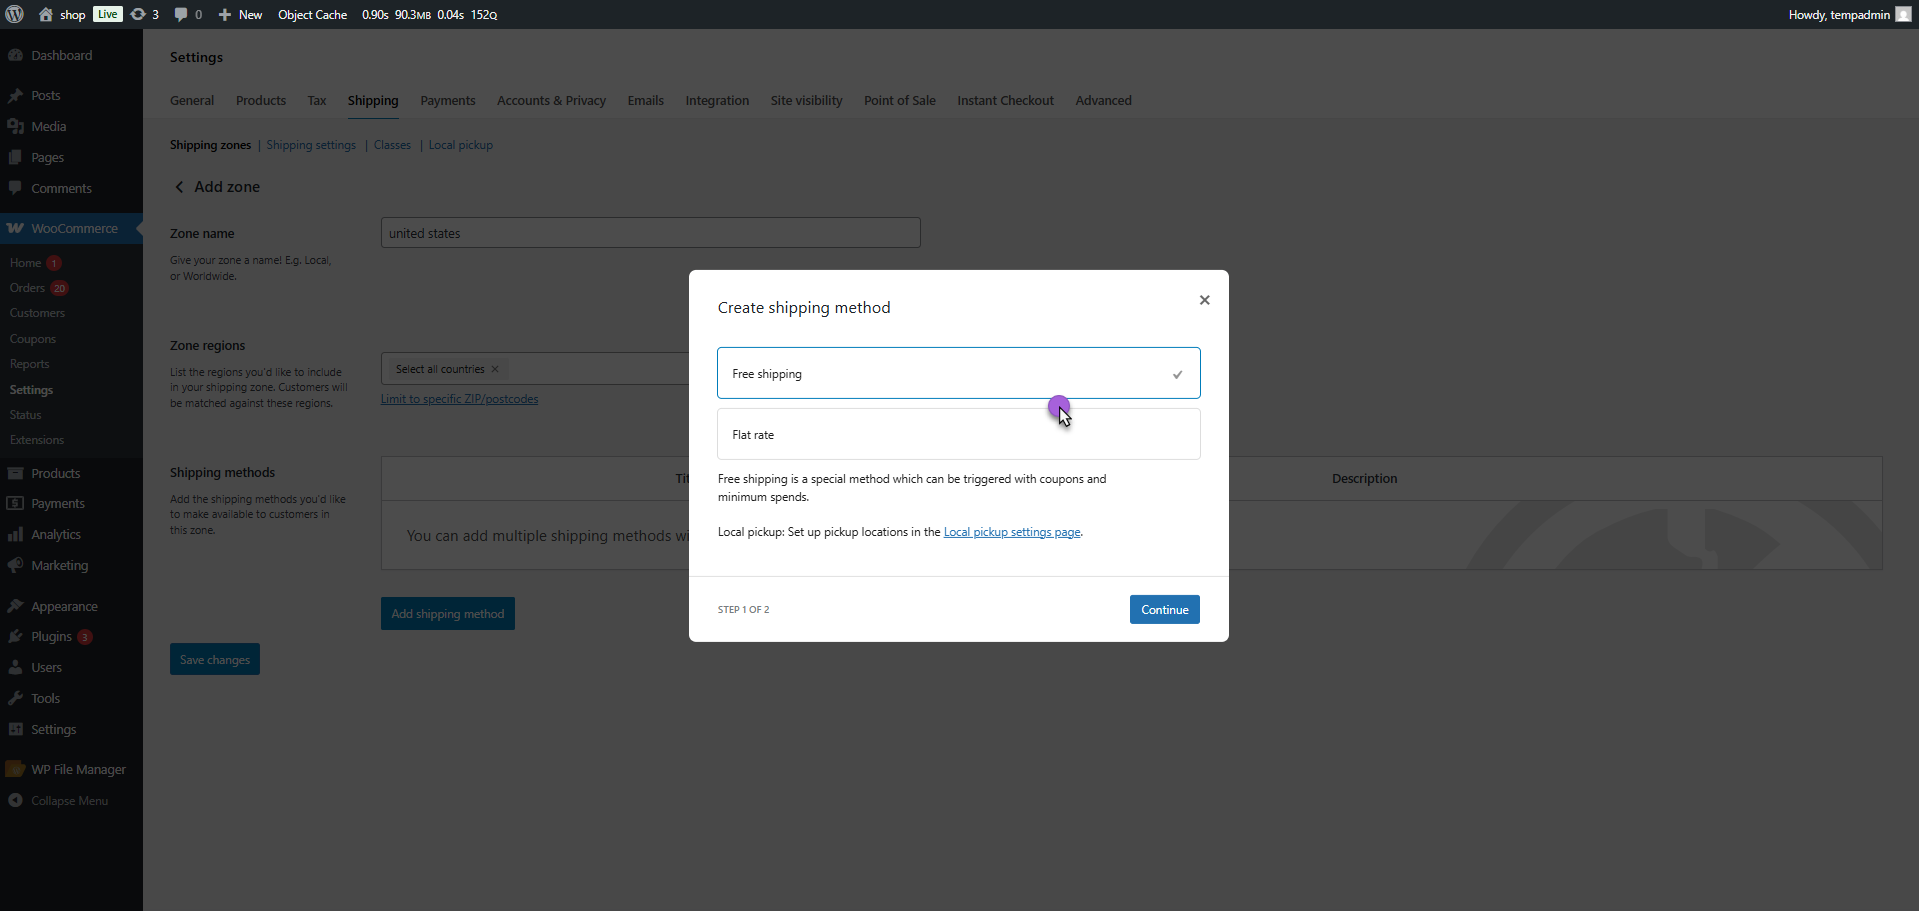Close the Create shipping method dialog
Image resolution: width=1919 pixels, height=911 pixels.
pyautogui.click(x=1204, y=300)
